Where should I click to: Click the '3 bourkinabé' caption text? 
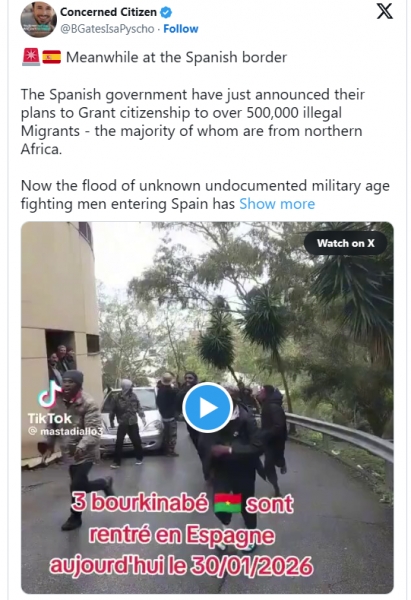coord(140,503)
